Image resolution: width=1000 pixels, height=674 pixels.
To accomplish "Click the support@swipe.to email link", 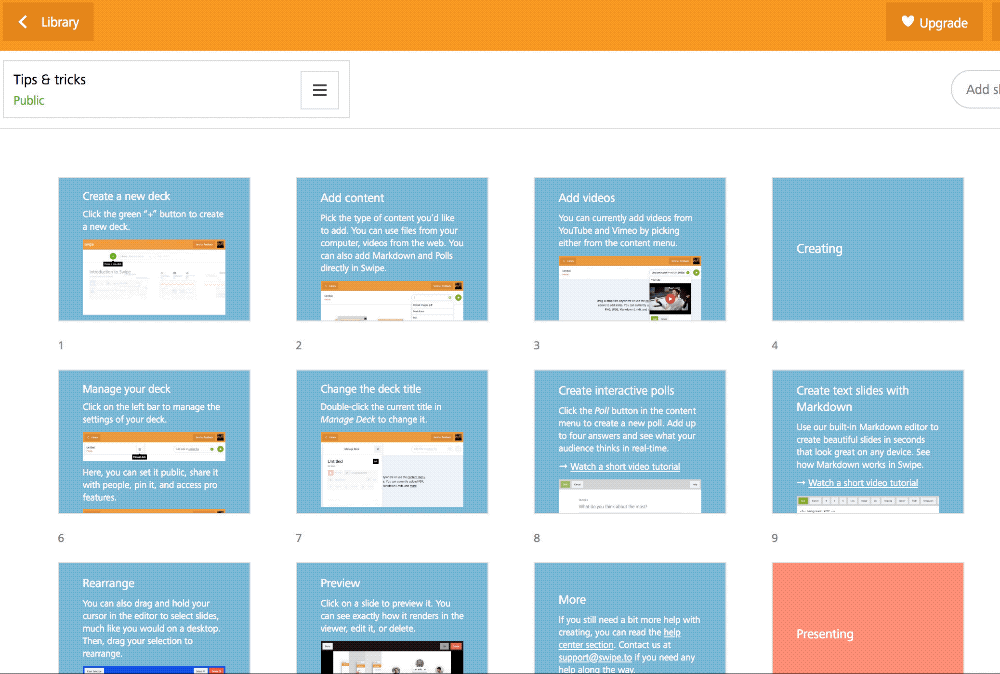I will (598, 658).
